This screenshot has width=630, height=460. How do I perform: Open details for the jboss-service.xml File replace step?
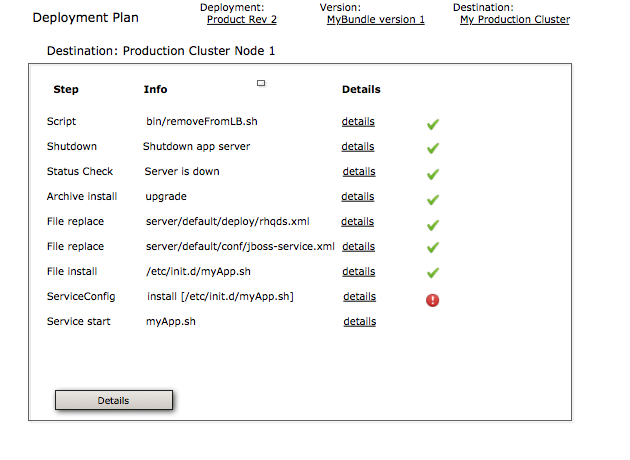tap(358, 246)
